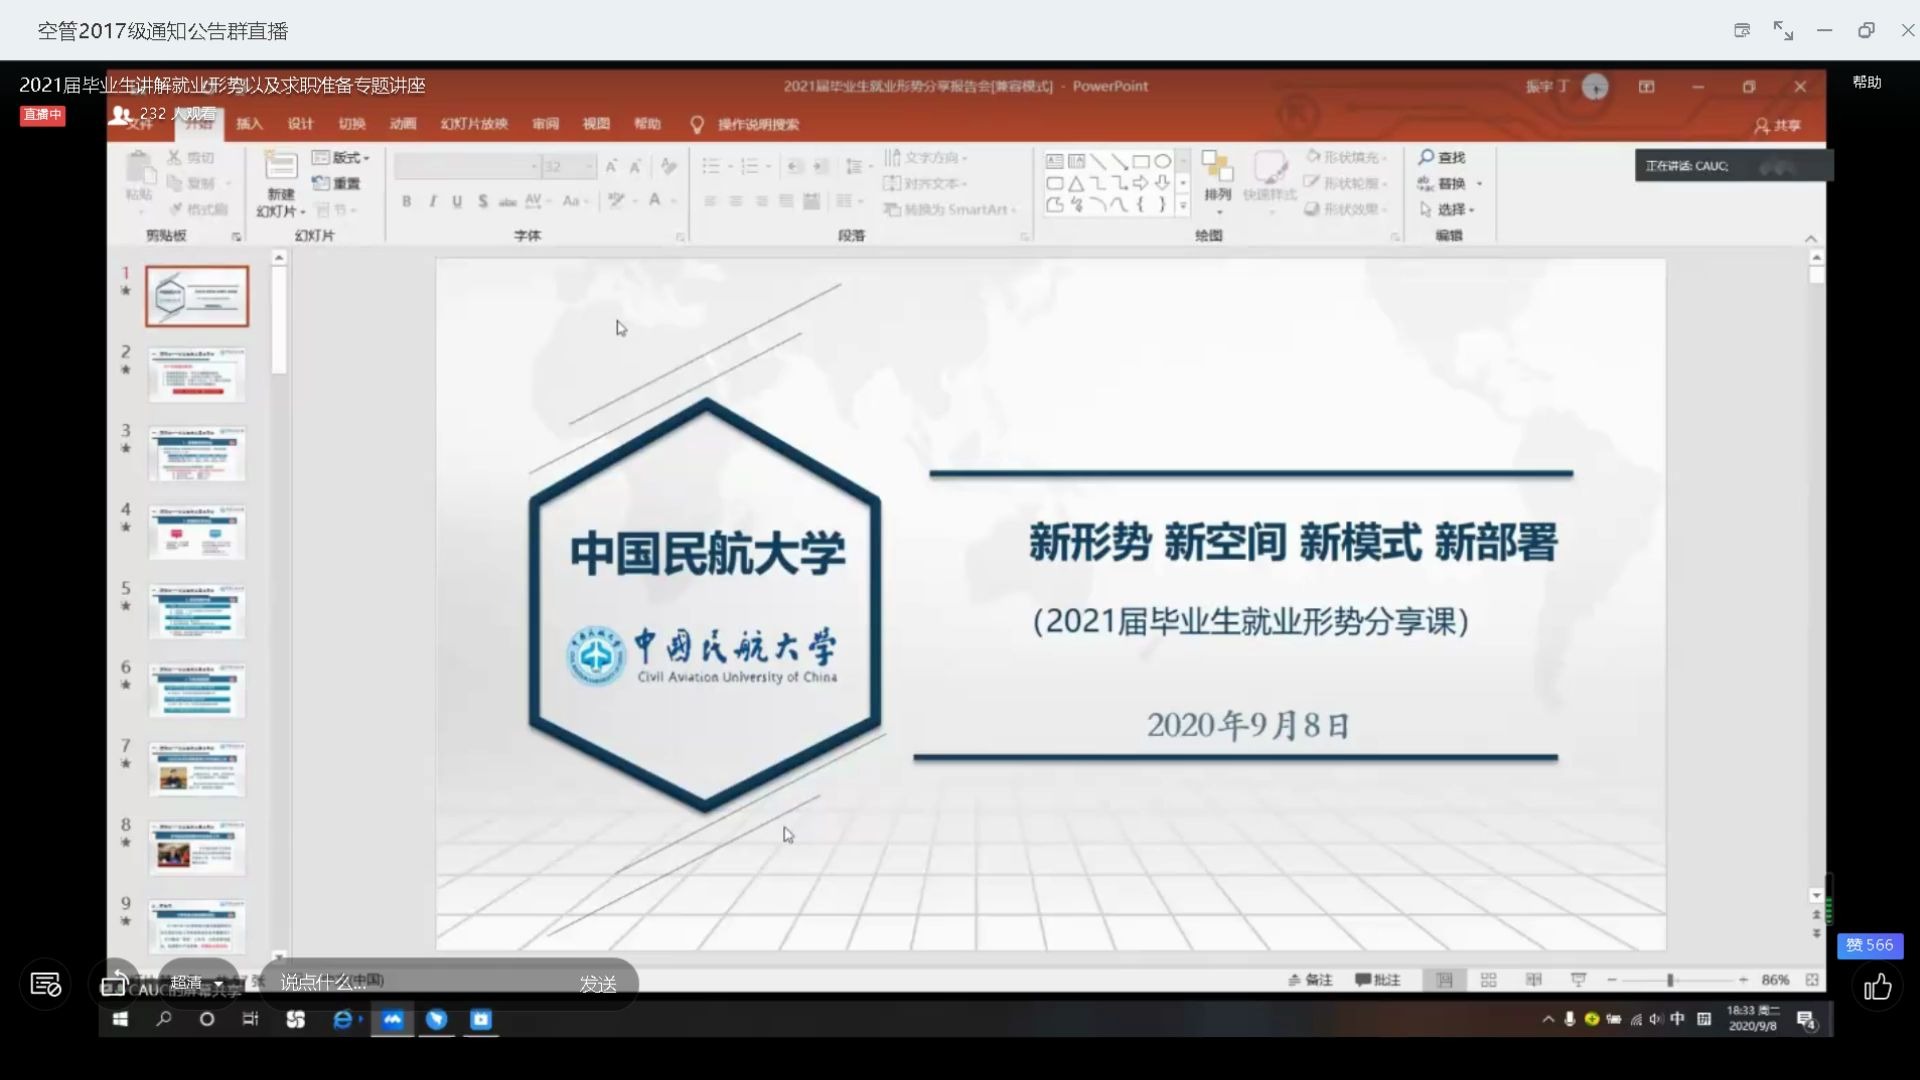
Task: Toggle Underline formatting
Action: click(x=457, y=201)
